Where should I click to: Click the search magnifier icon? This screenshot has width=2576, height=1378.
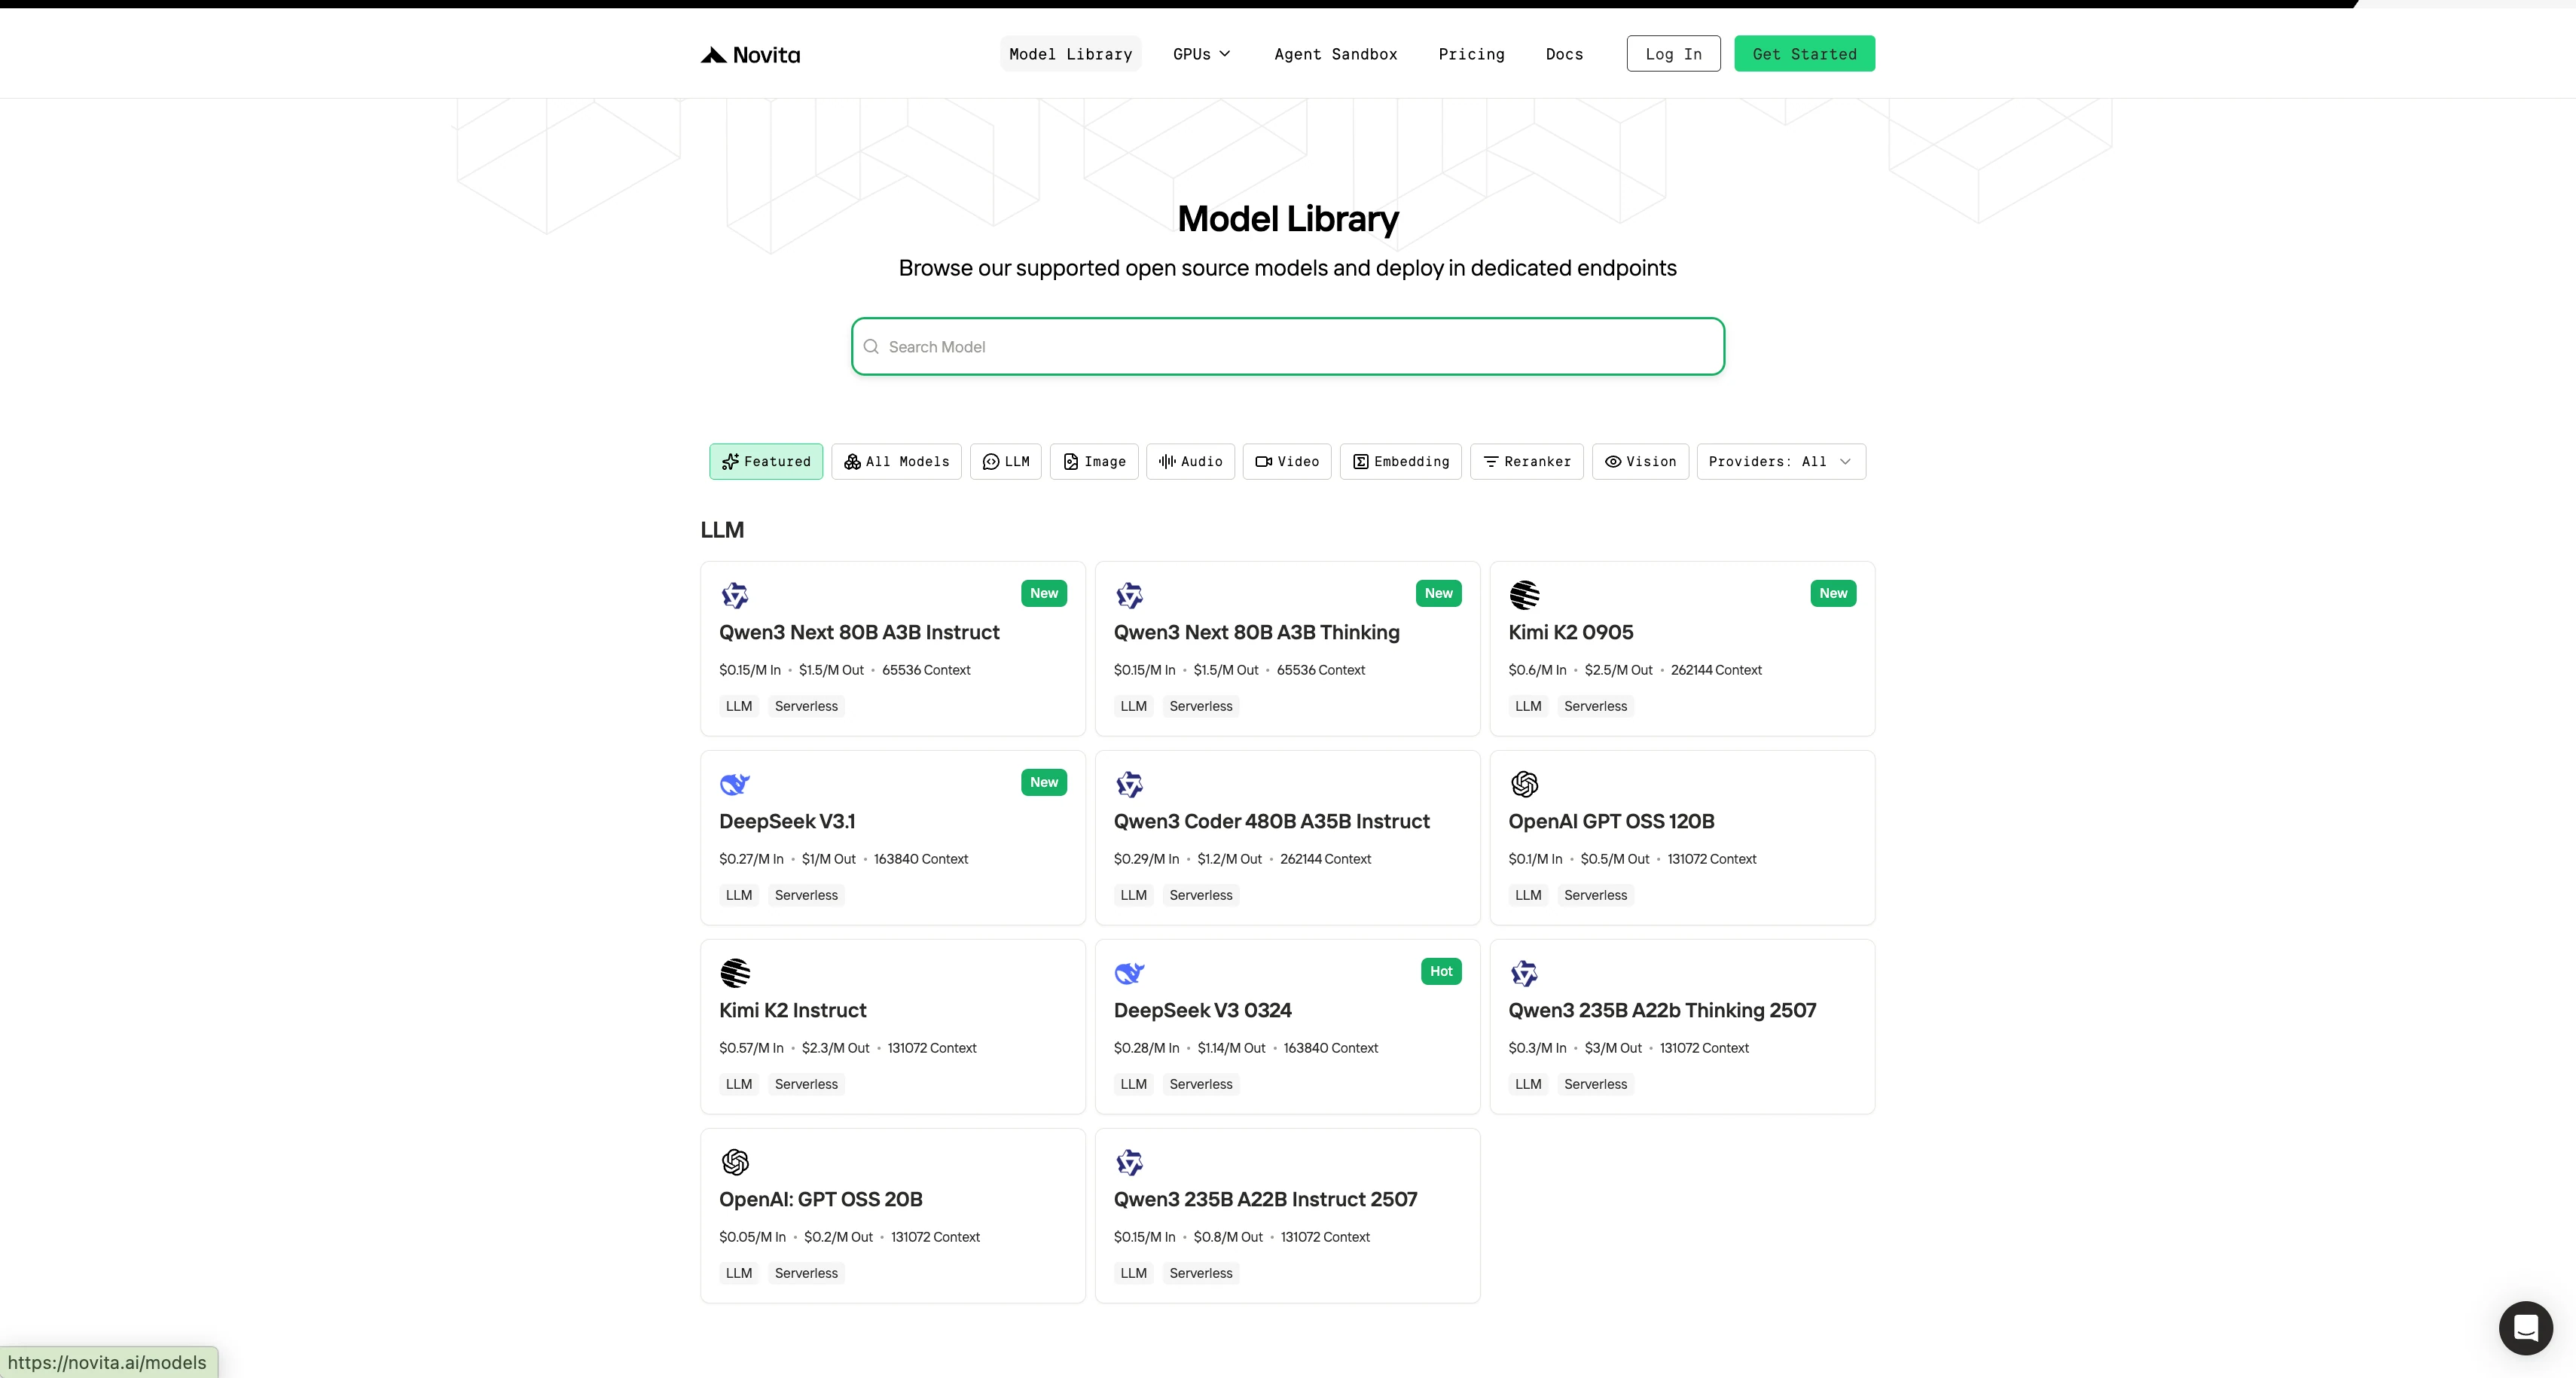pos(871,347)
